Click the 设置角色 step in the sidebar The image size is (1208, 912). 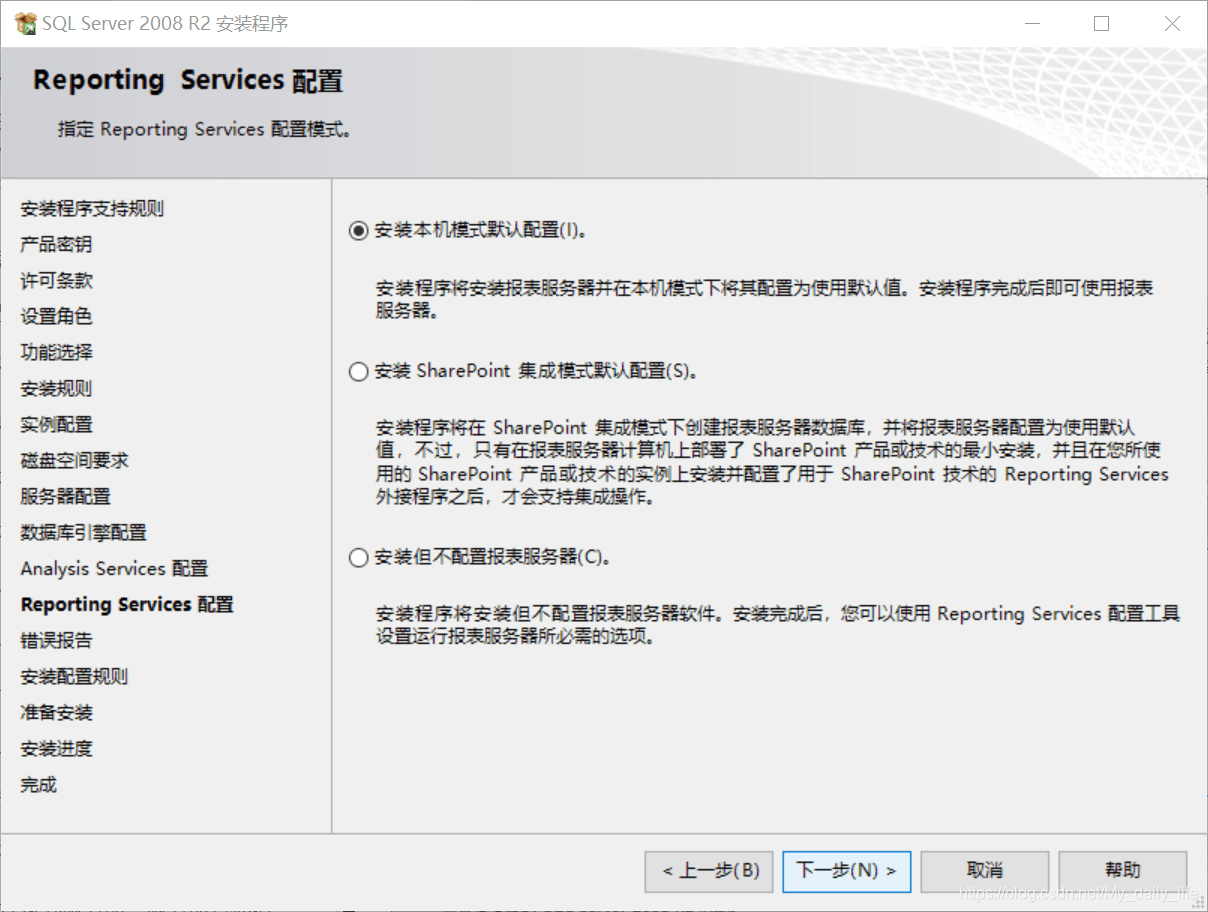pyautogui.click(x=56, y=317)
